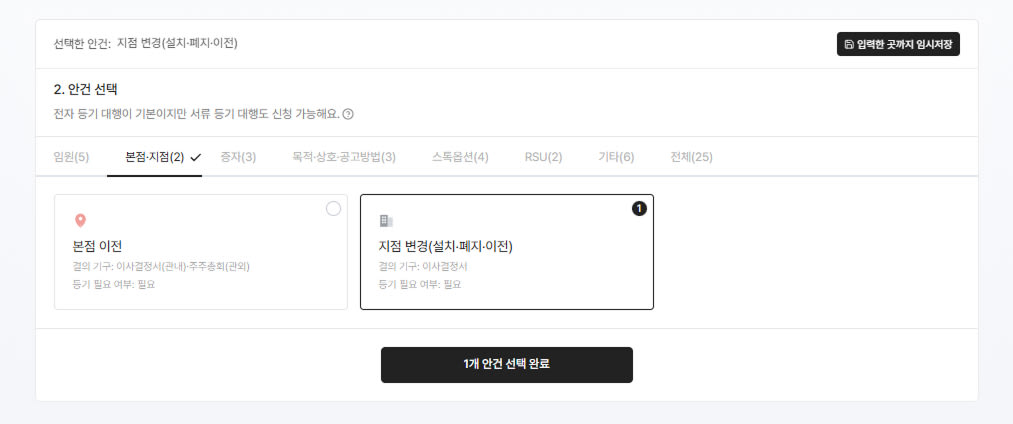The width and height of the screenshot is (1013, 424).
Task: Click the selected agenda text at top
Action: (178, 44)
